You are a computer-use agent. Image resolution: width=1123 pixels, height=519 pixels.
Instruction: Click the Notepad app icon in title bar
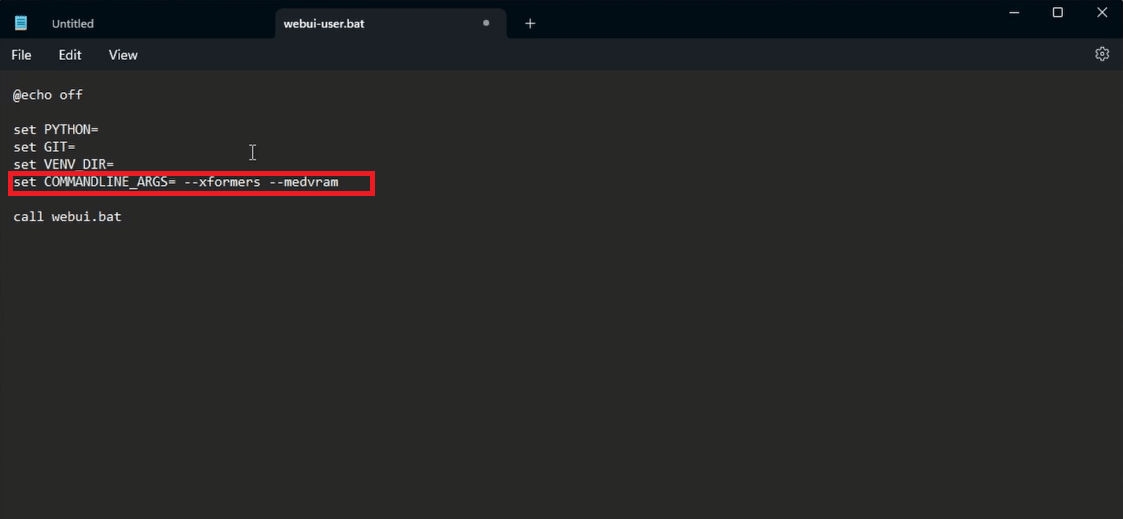21,23
